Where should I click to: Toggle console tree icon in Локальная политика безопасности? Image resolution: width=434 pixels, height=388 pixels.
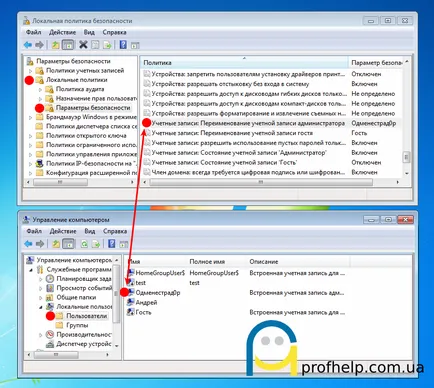tap(68, 45)
